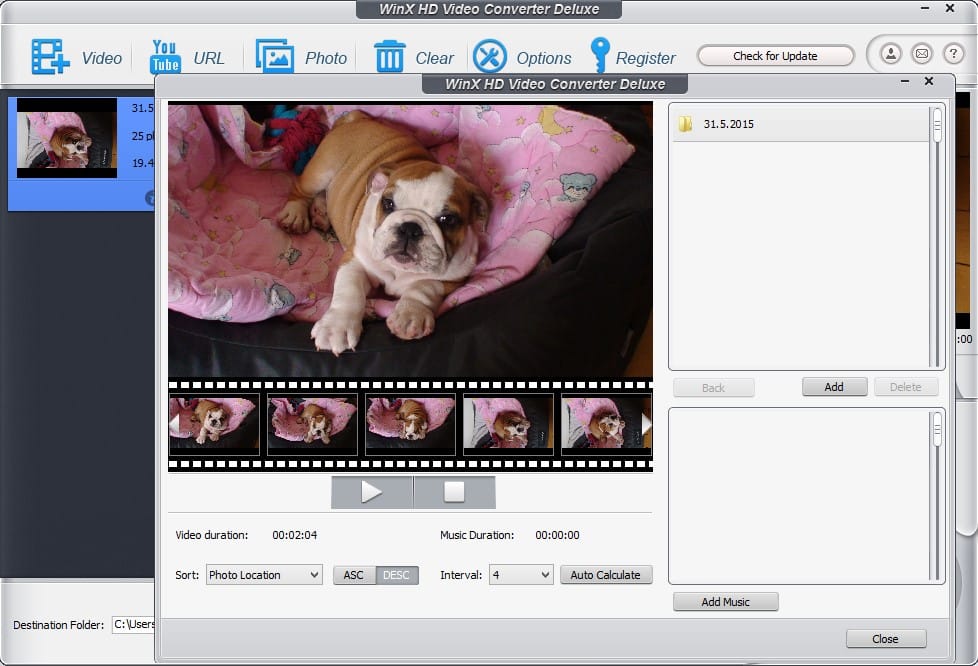This screenshot has height=666, width=978.
Task: Toggle DESC sort order
Action: click(x=397, y=575)
